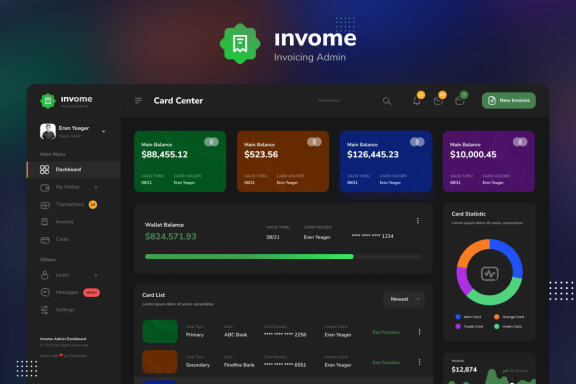The image size is (576, 384).
Task: Open three-dot menu for ABC Bank row
Action: [x=419, y=332]
